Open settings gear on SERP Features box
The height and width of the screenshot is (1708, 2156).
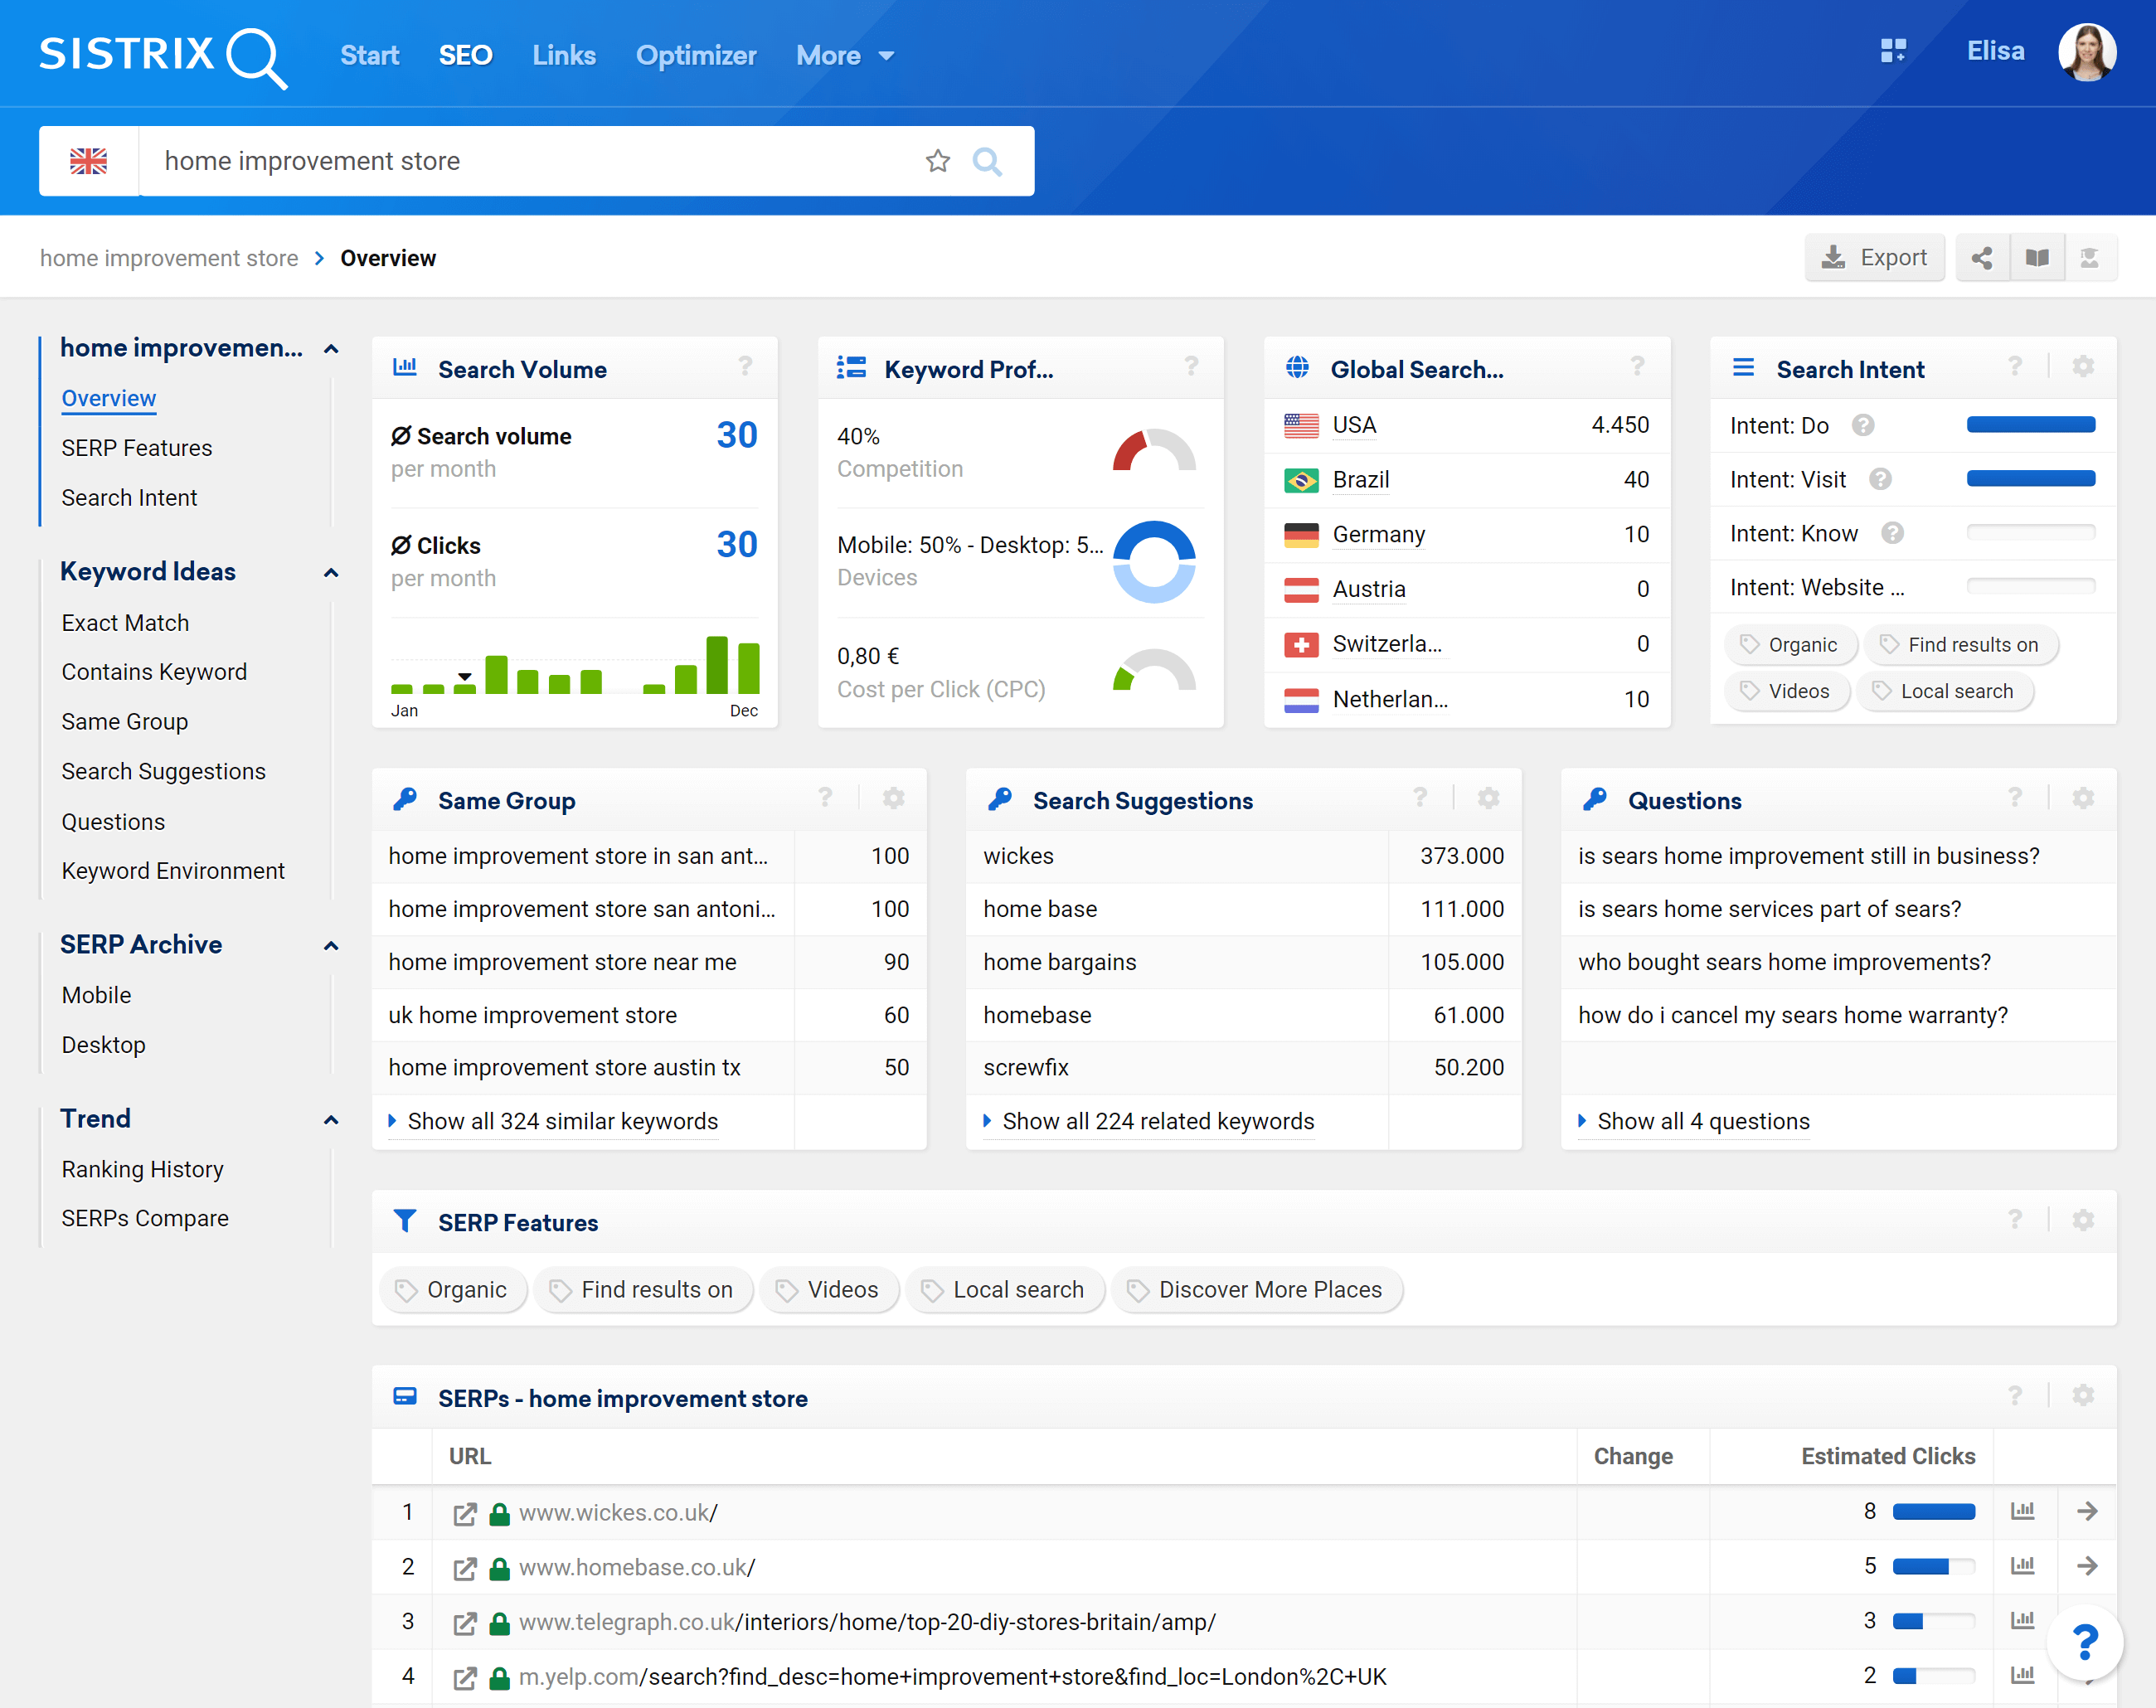pyautogui.click(x=2083, y=1220)
